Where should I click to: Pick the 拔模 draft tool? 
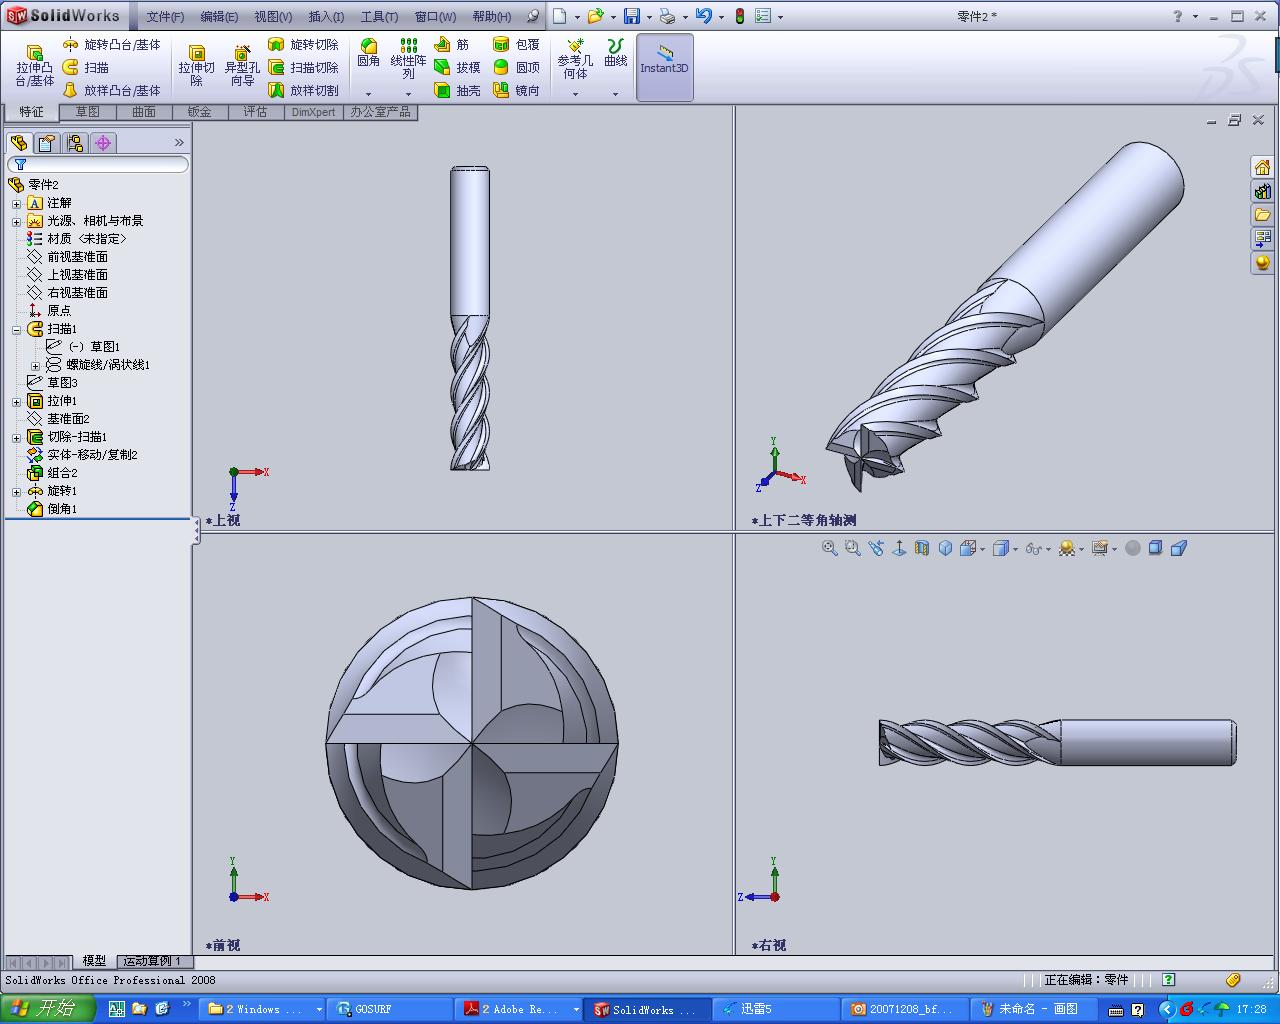[458, 68]
